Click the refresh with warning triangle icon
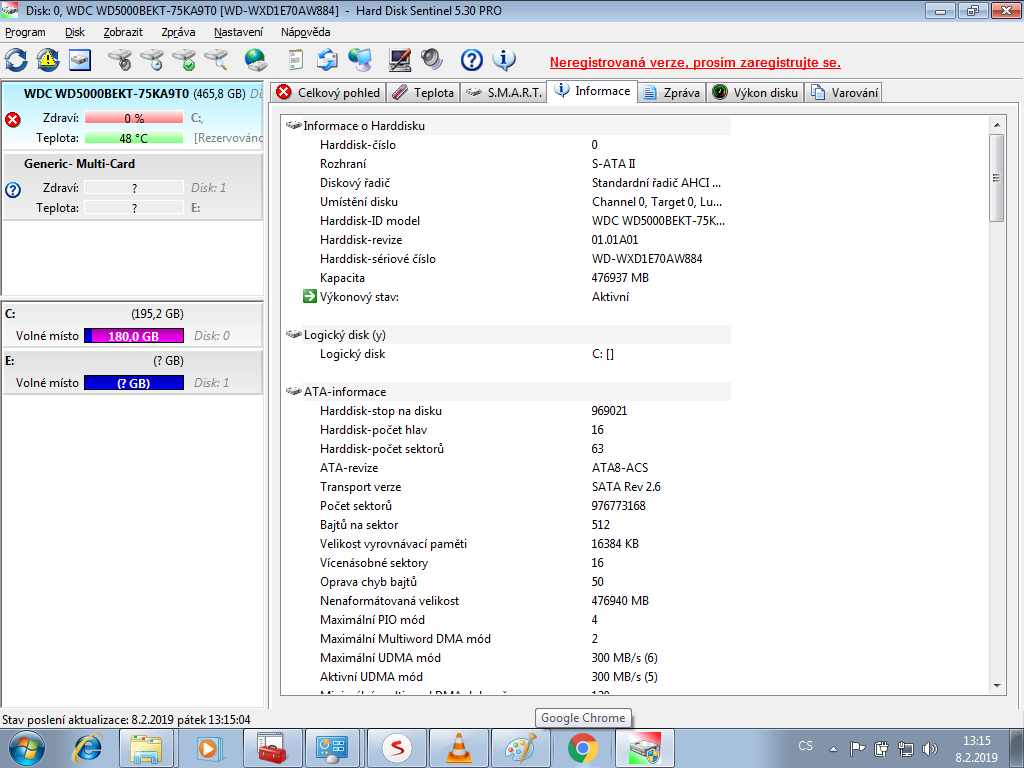 [48, 59]
